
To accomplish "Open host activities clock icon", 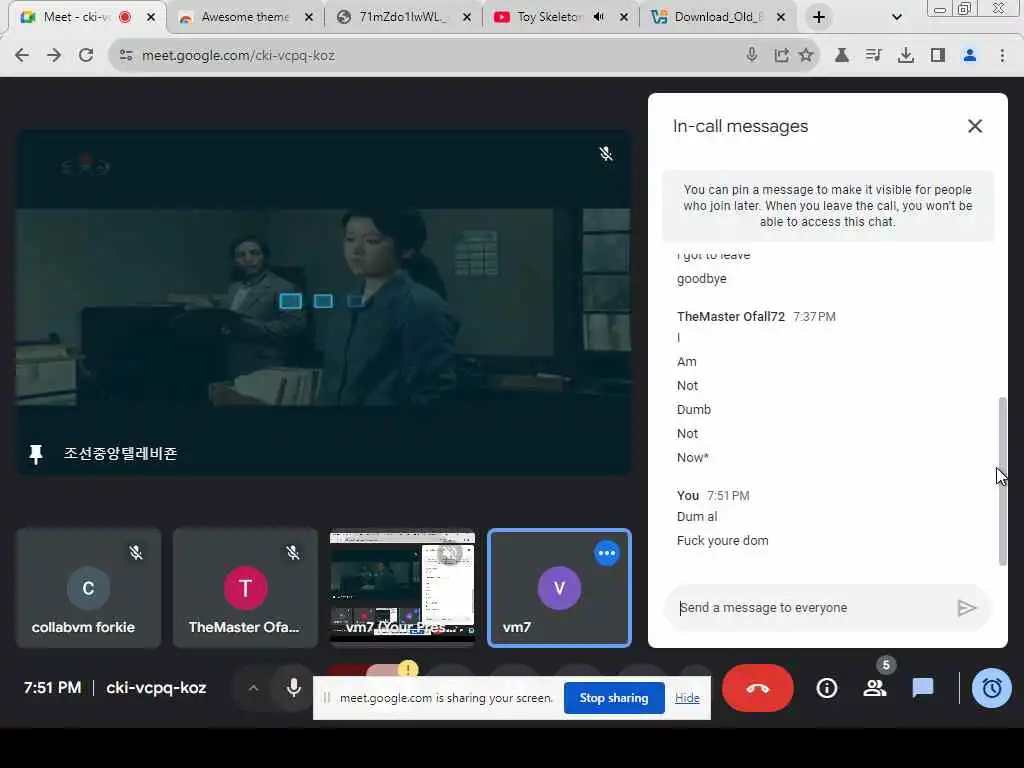I will 991,688.
